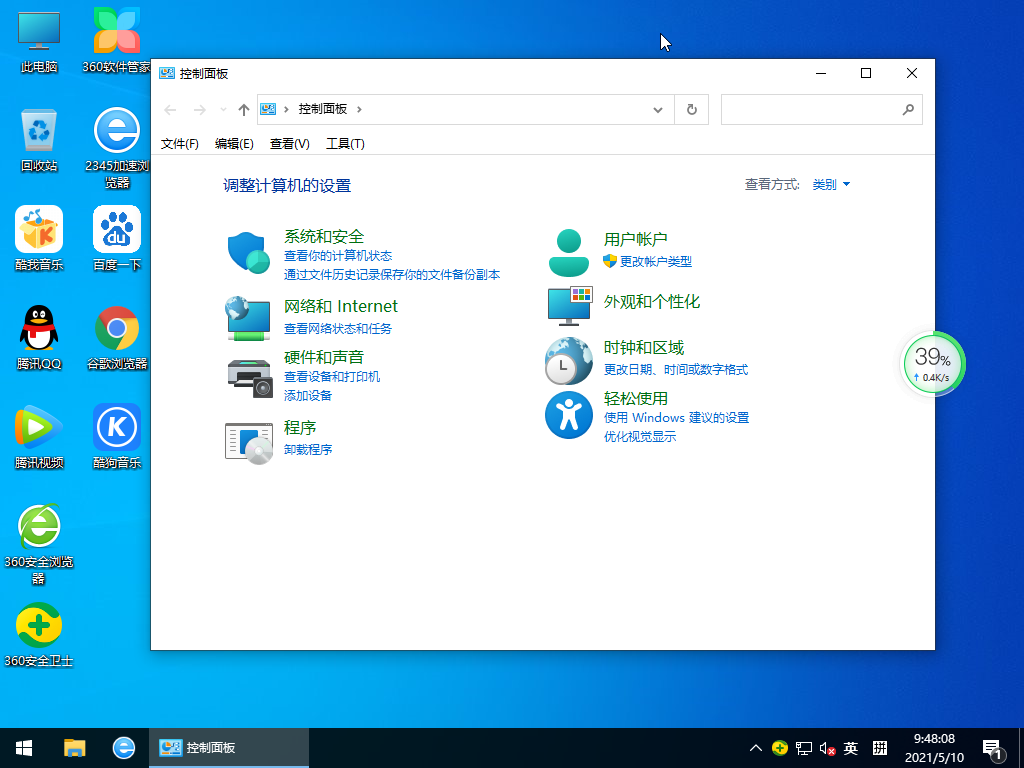Viewport: 1024px width, 768px height.
Task: Open the 文件(F) menu
Action: 180,144
